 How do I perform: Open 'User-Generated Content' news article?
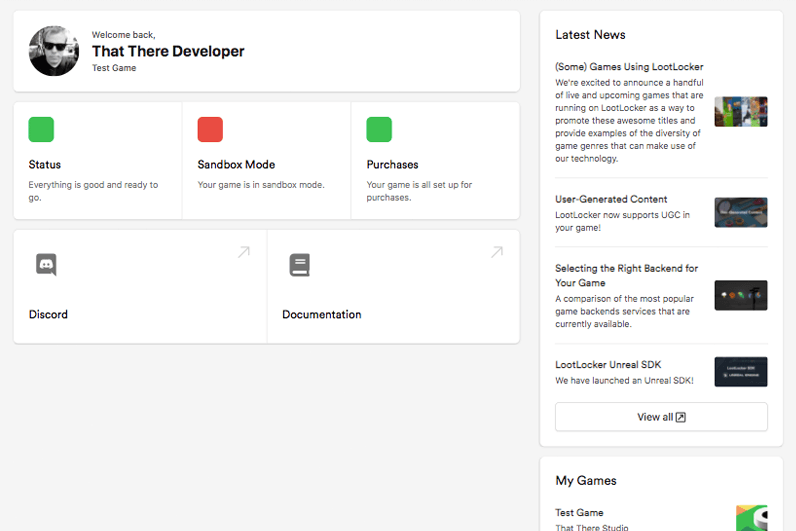coord(611,199)
